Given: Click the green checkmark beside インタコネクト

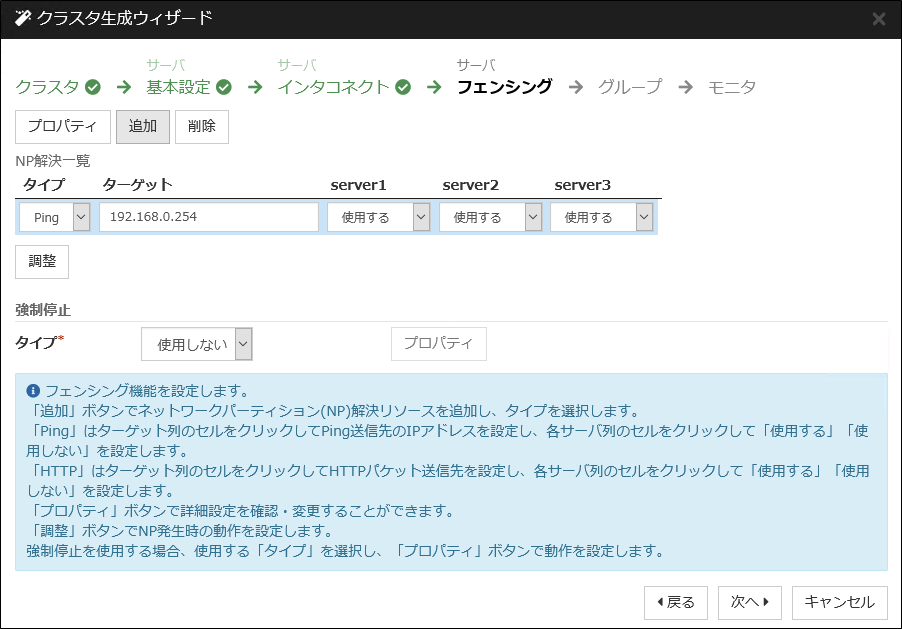Looking at the screenshot, I should [x=402, y=87].
